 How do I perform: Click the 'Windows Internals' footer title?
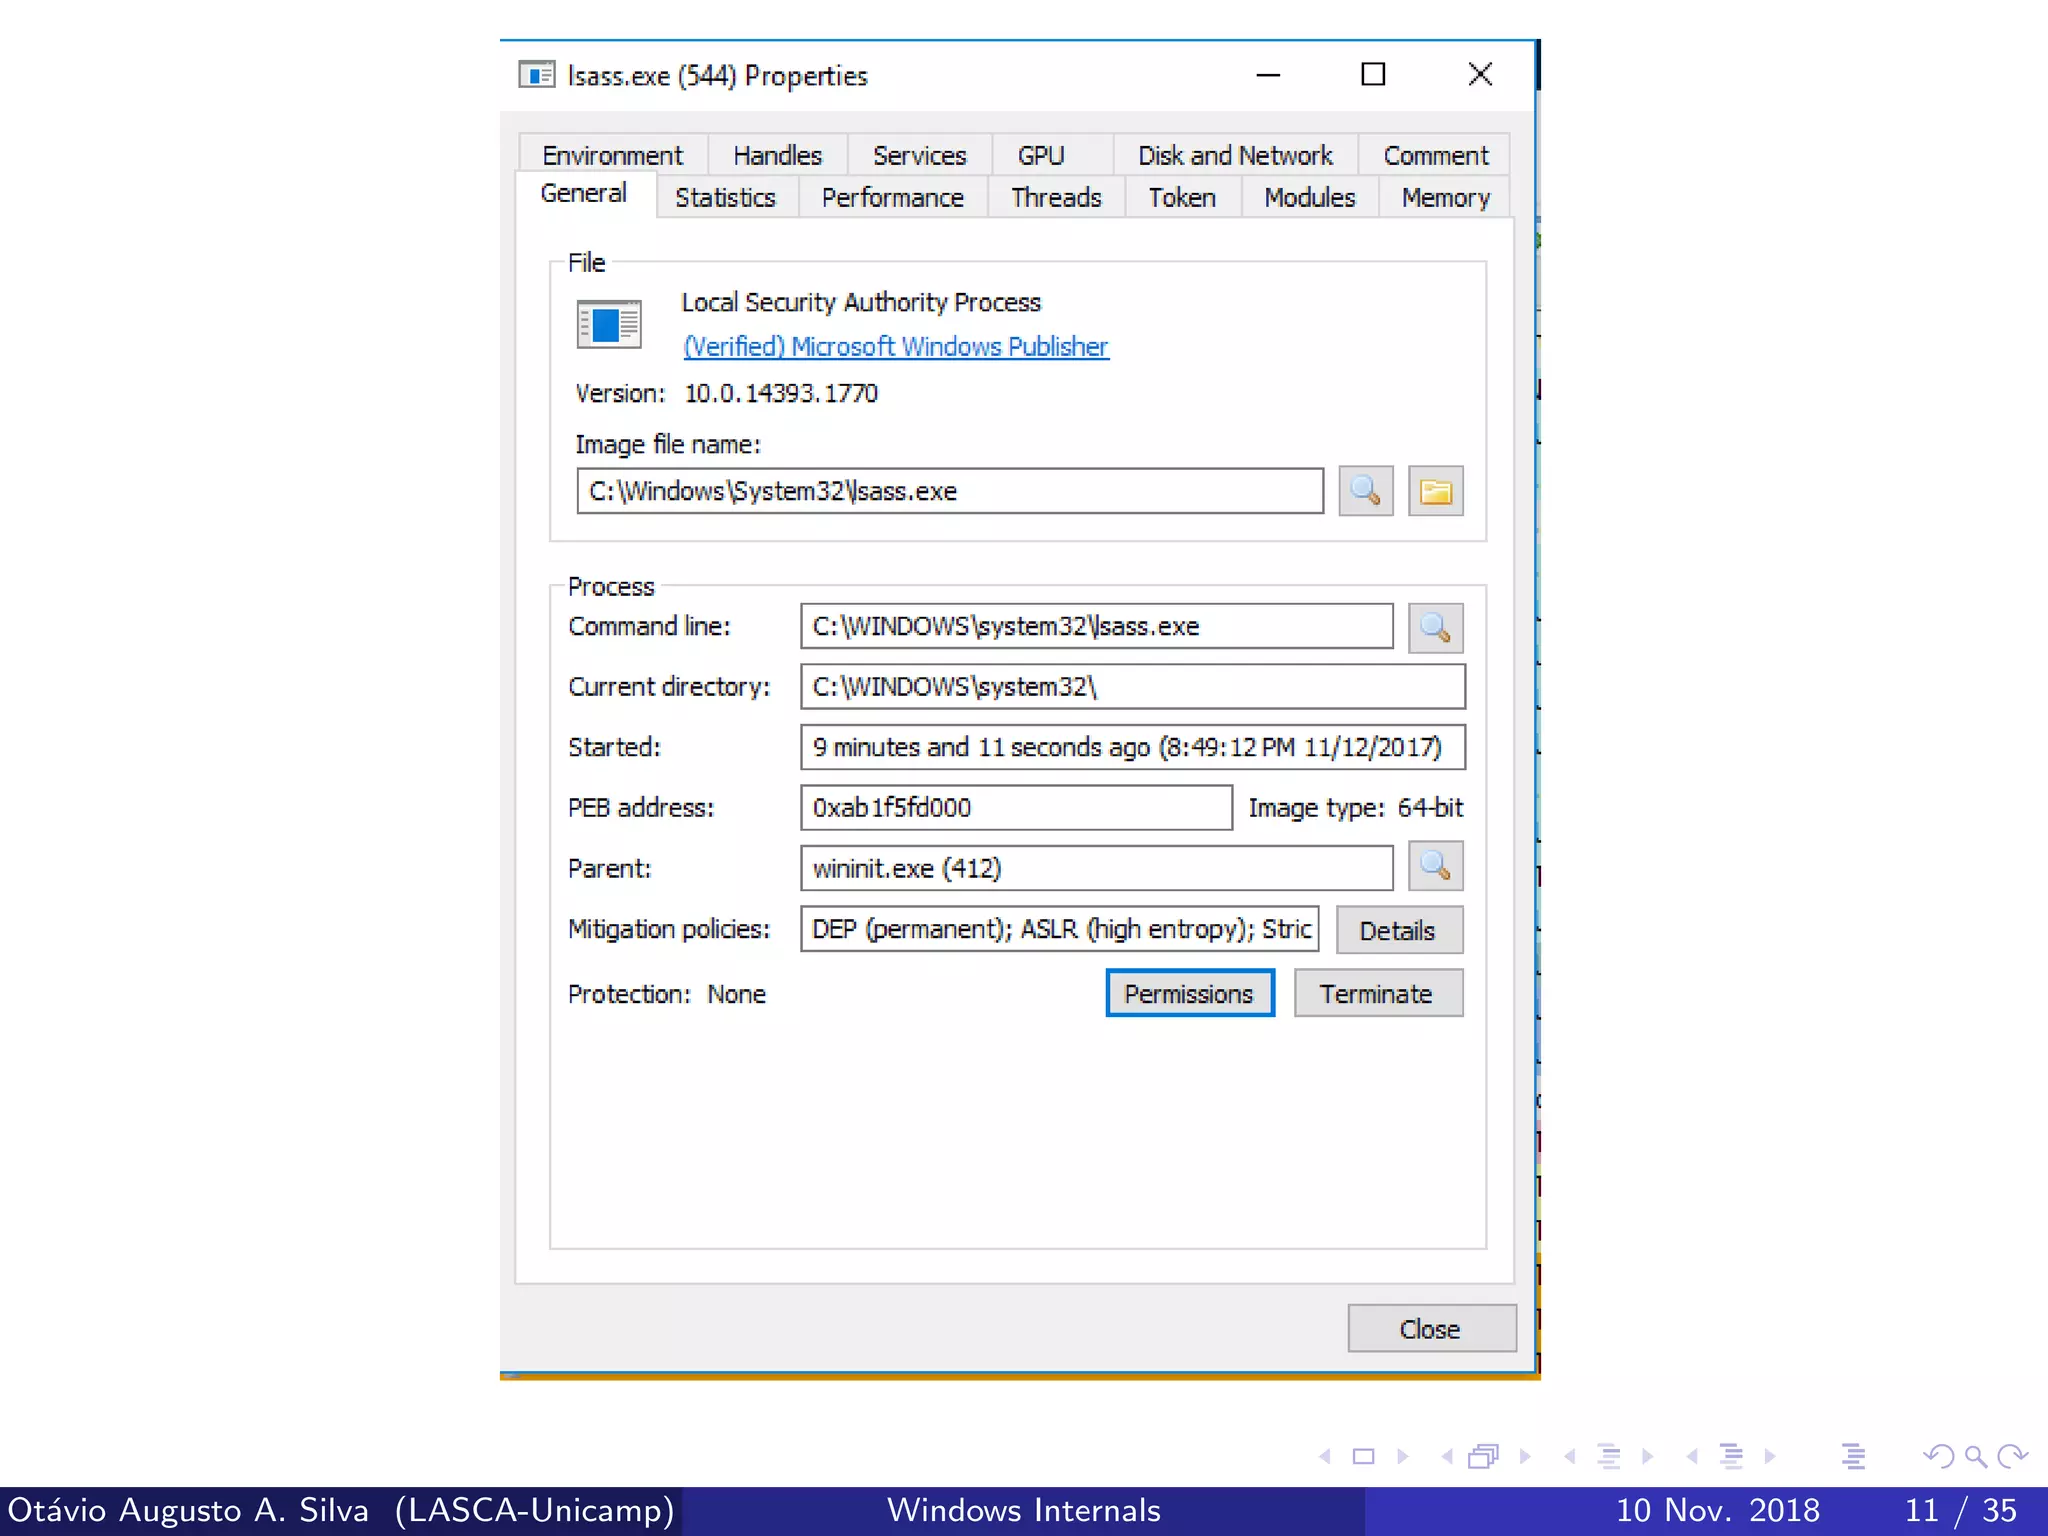(x=1024, y=1510)
